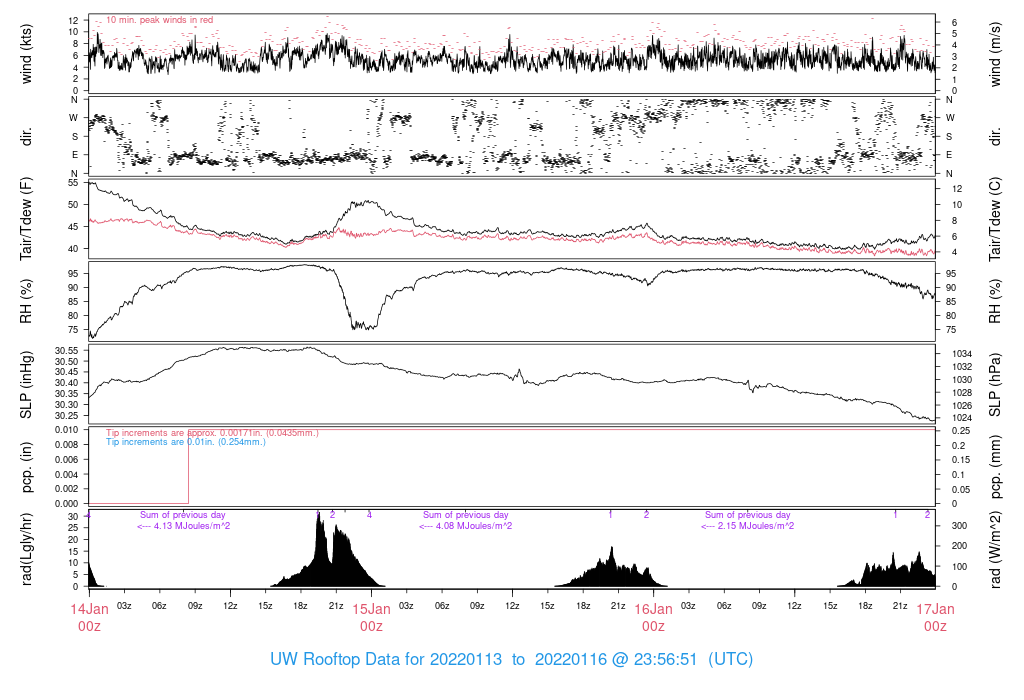Click the '17Jan 00z' date marker
The height and width of the screenshot is (700, 1024).
click(935, 618)
